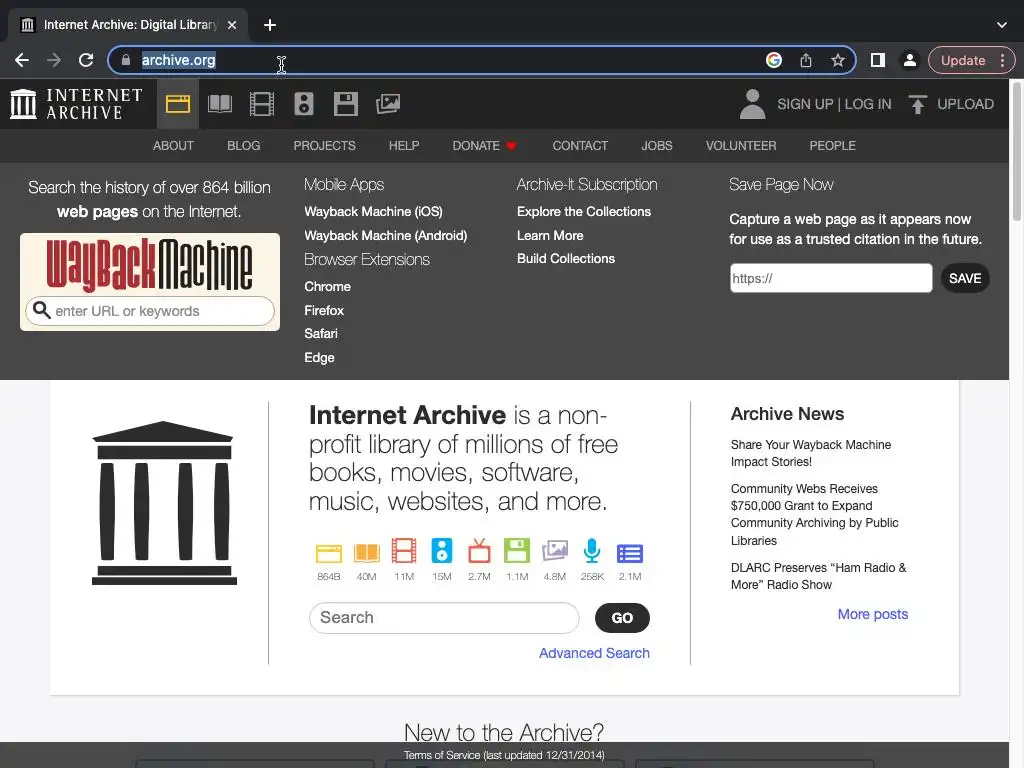Open the BLOG menu item
Viewport: 1024px width, 768px height.
pyautogui.click(x=244, y=146)
